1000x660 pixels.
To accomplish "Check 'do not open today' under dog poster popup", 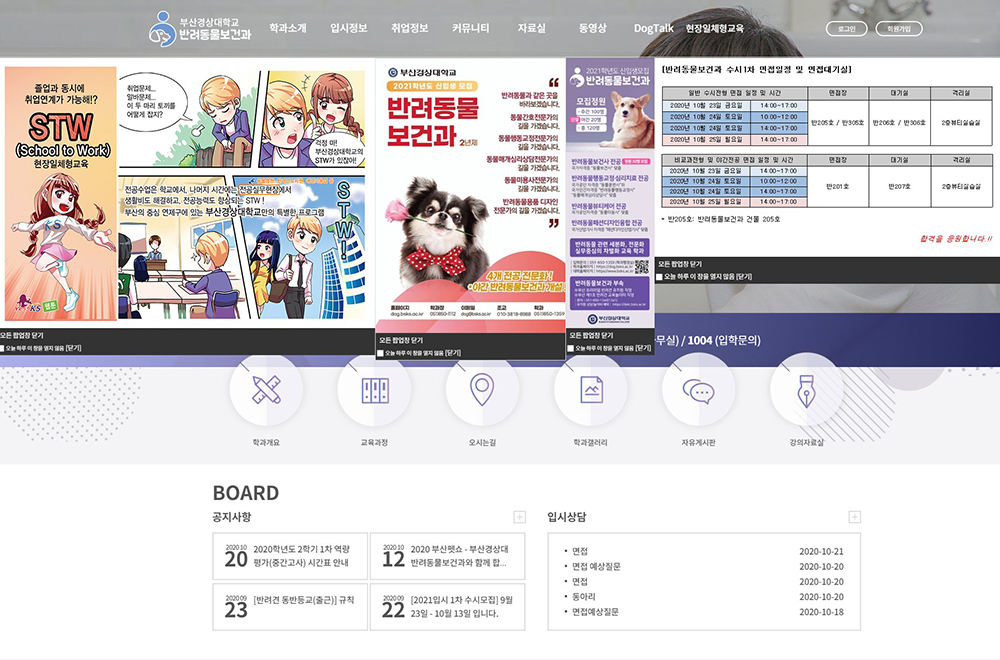I will 381,353.
